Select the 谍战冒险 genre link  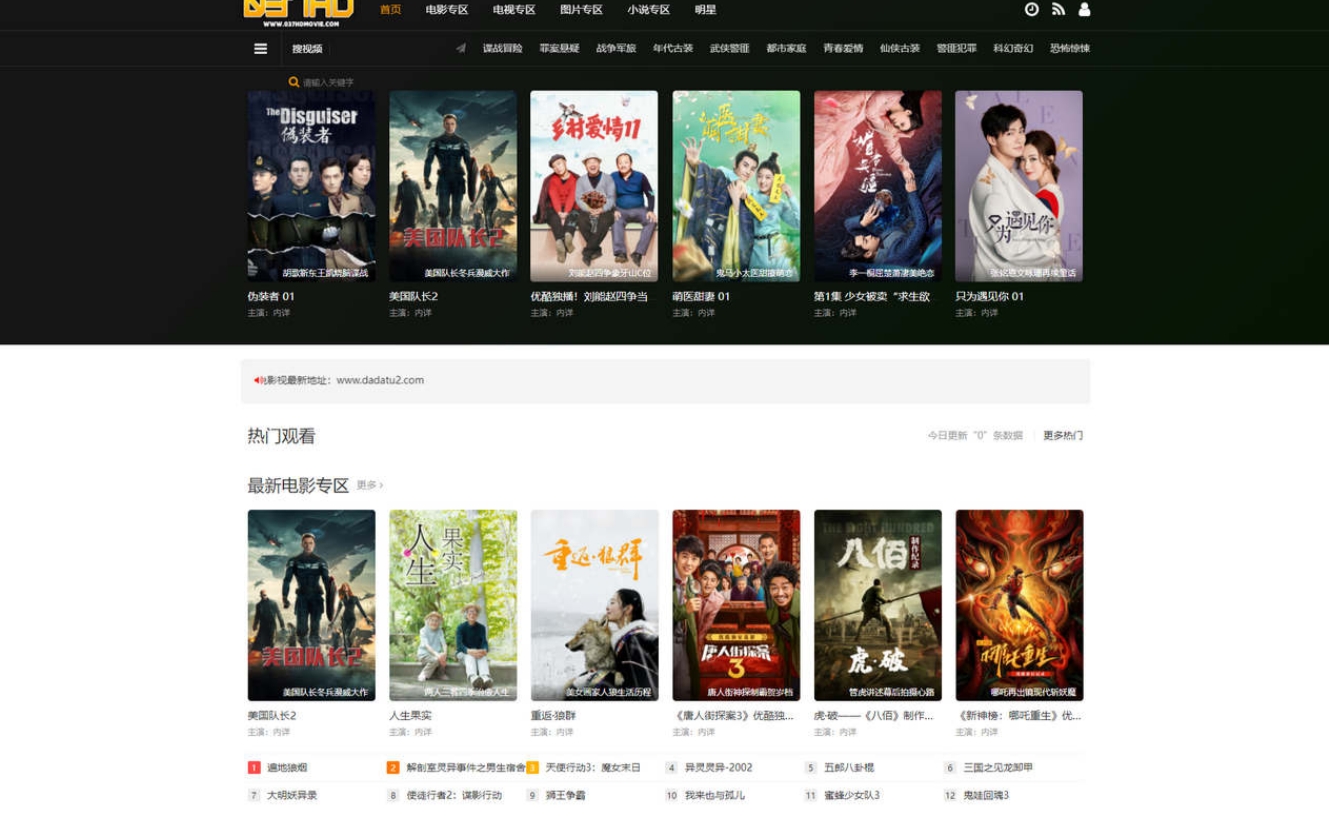coord(502,48)
